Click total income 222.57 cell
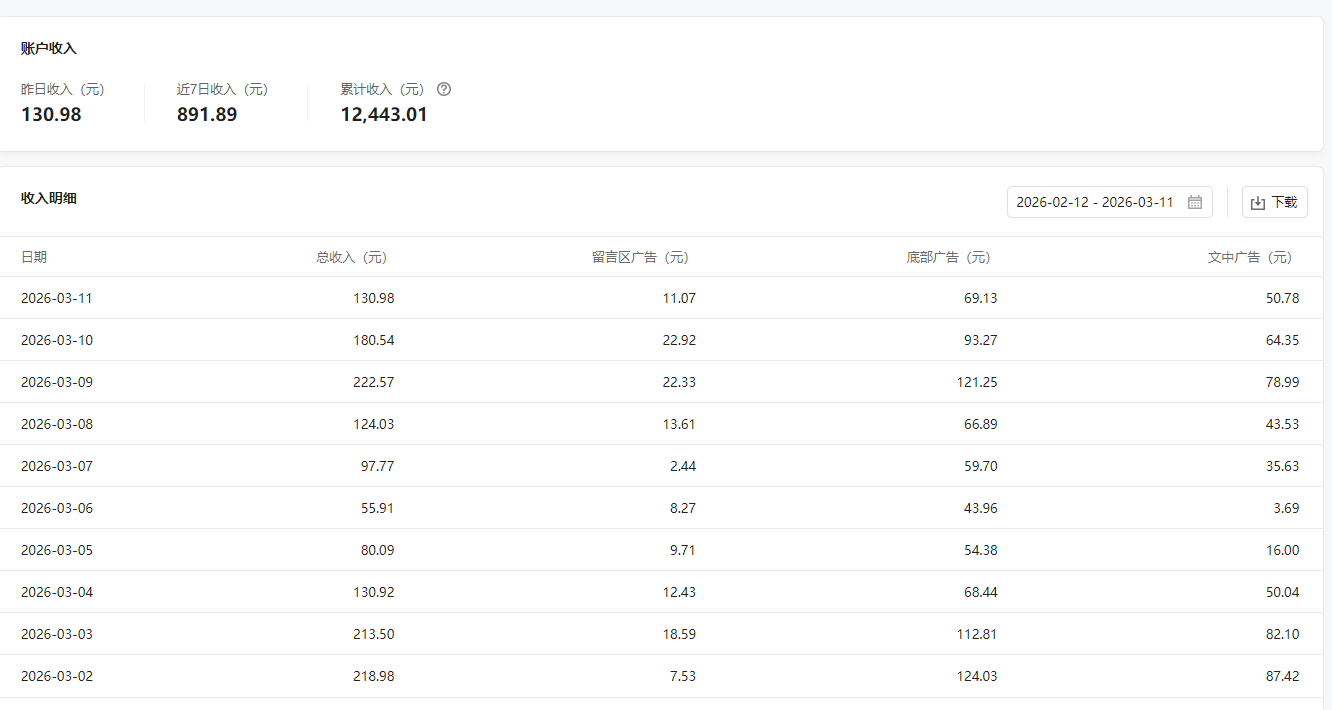This screenshot has width=1332, height=710. coord(373,382)
